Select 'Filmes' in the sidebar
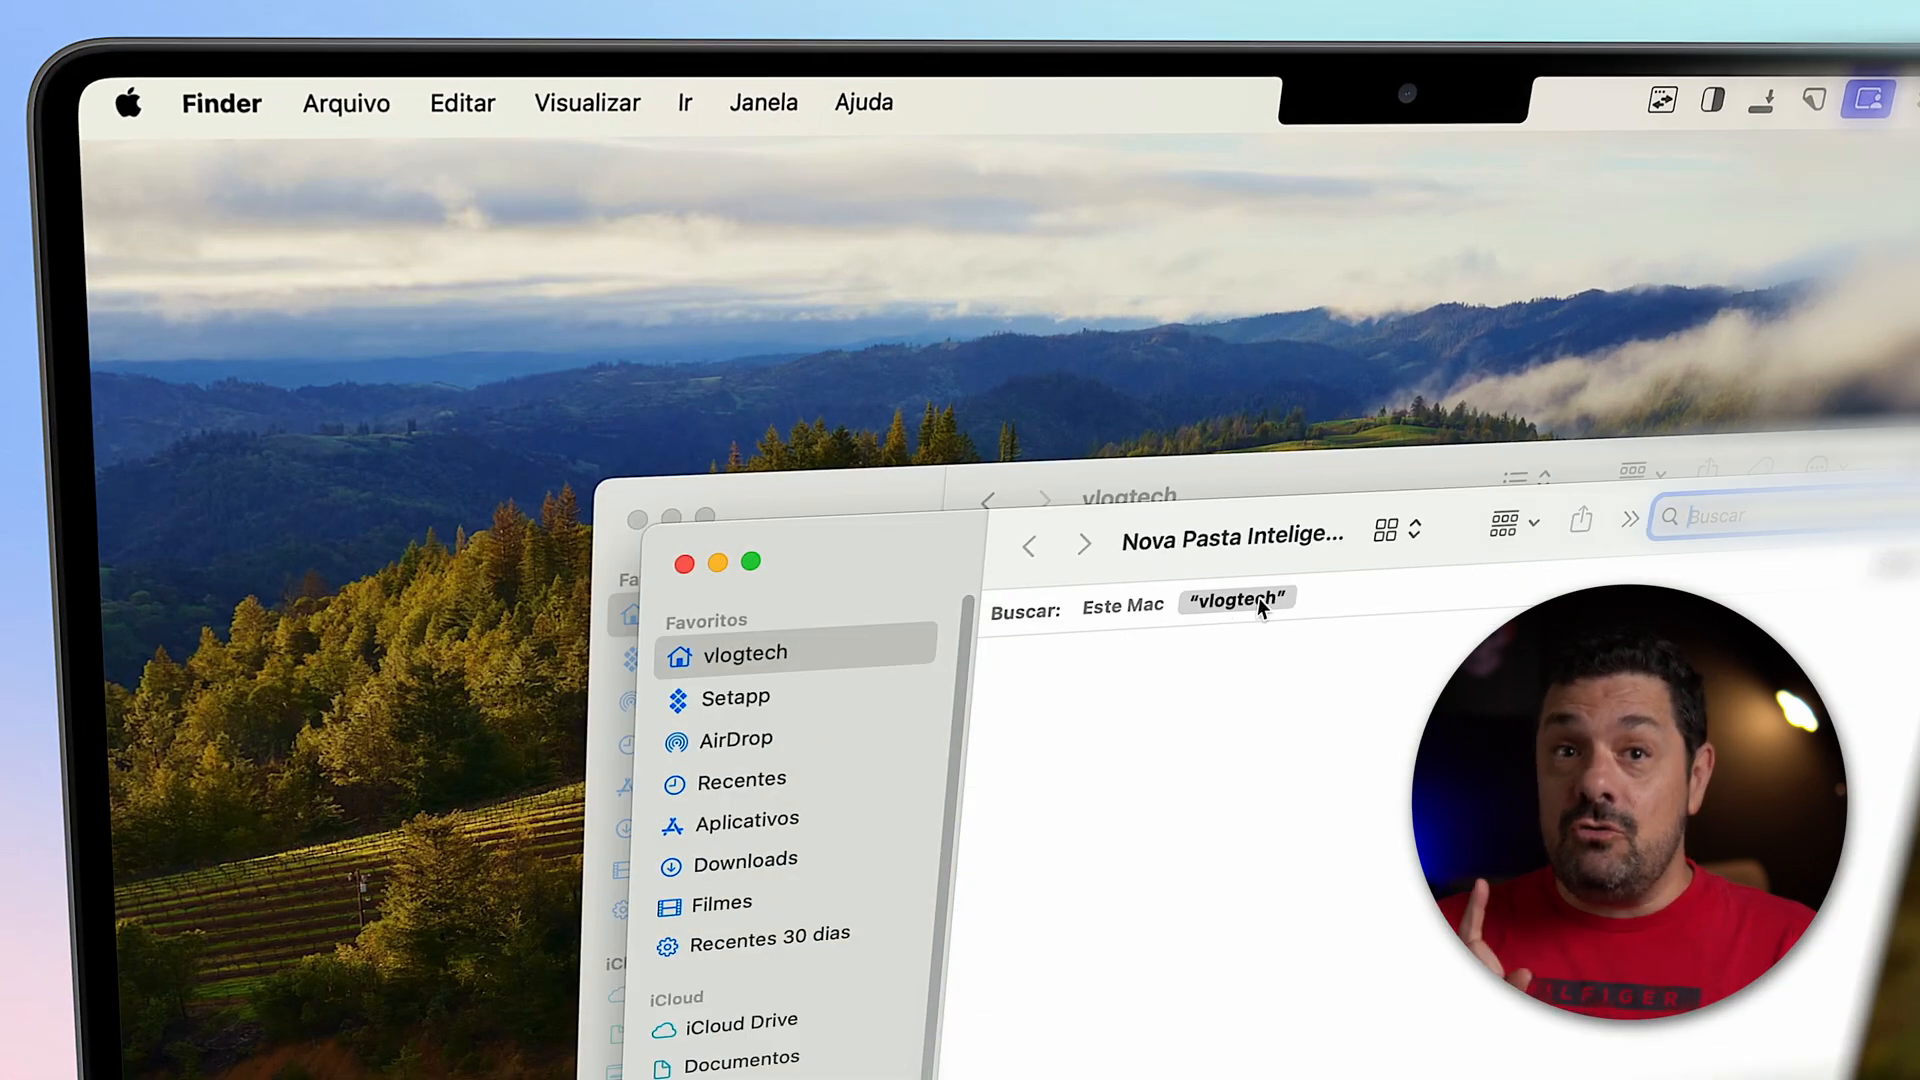The width and height of the screenshot is (1920, 1080). click(721, 902)
